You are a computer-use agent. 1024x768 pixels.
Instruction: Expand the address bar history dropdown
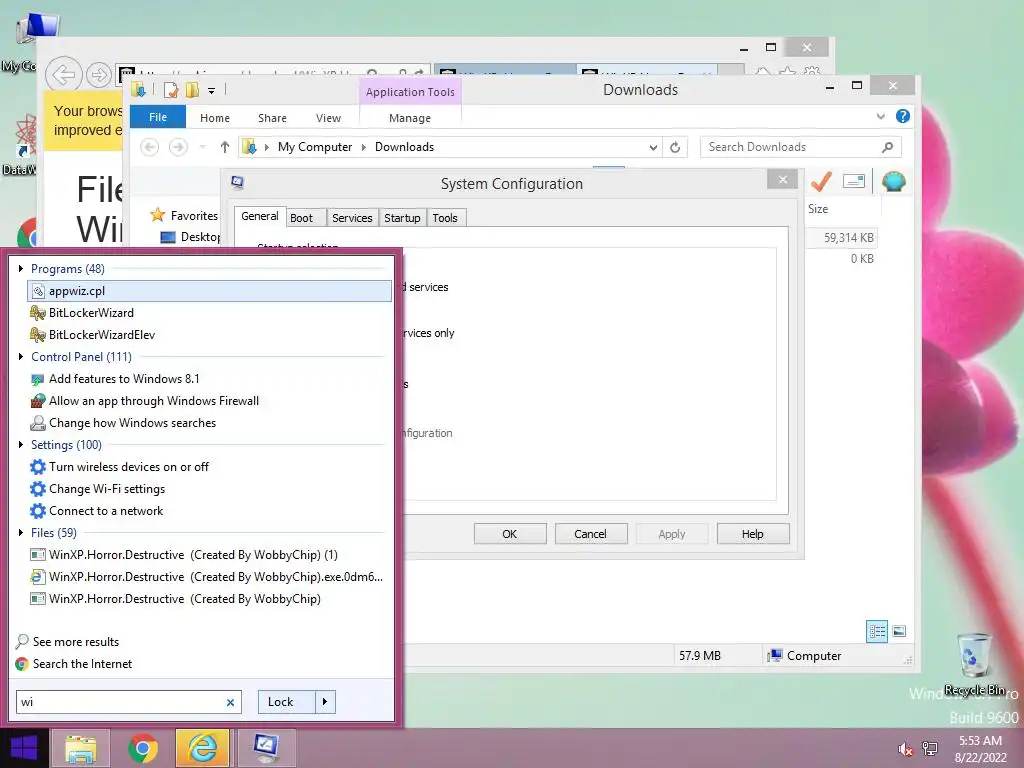[652, 148]
